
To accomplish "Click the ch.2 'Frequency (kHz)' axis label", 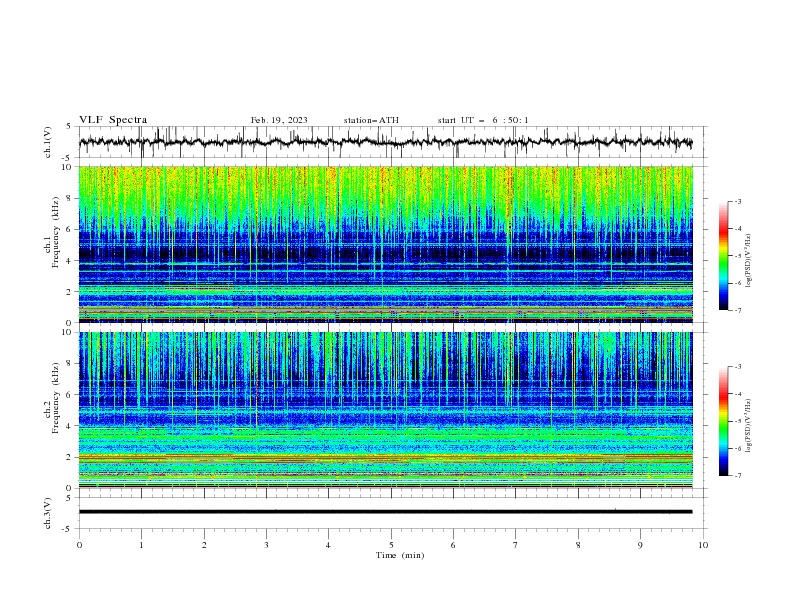I will point(56,397).
